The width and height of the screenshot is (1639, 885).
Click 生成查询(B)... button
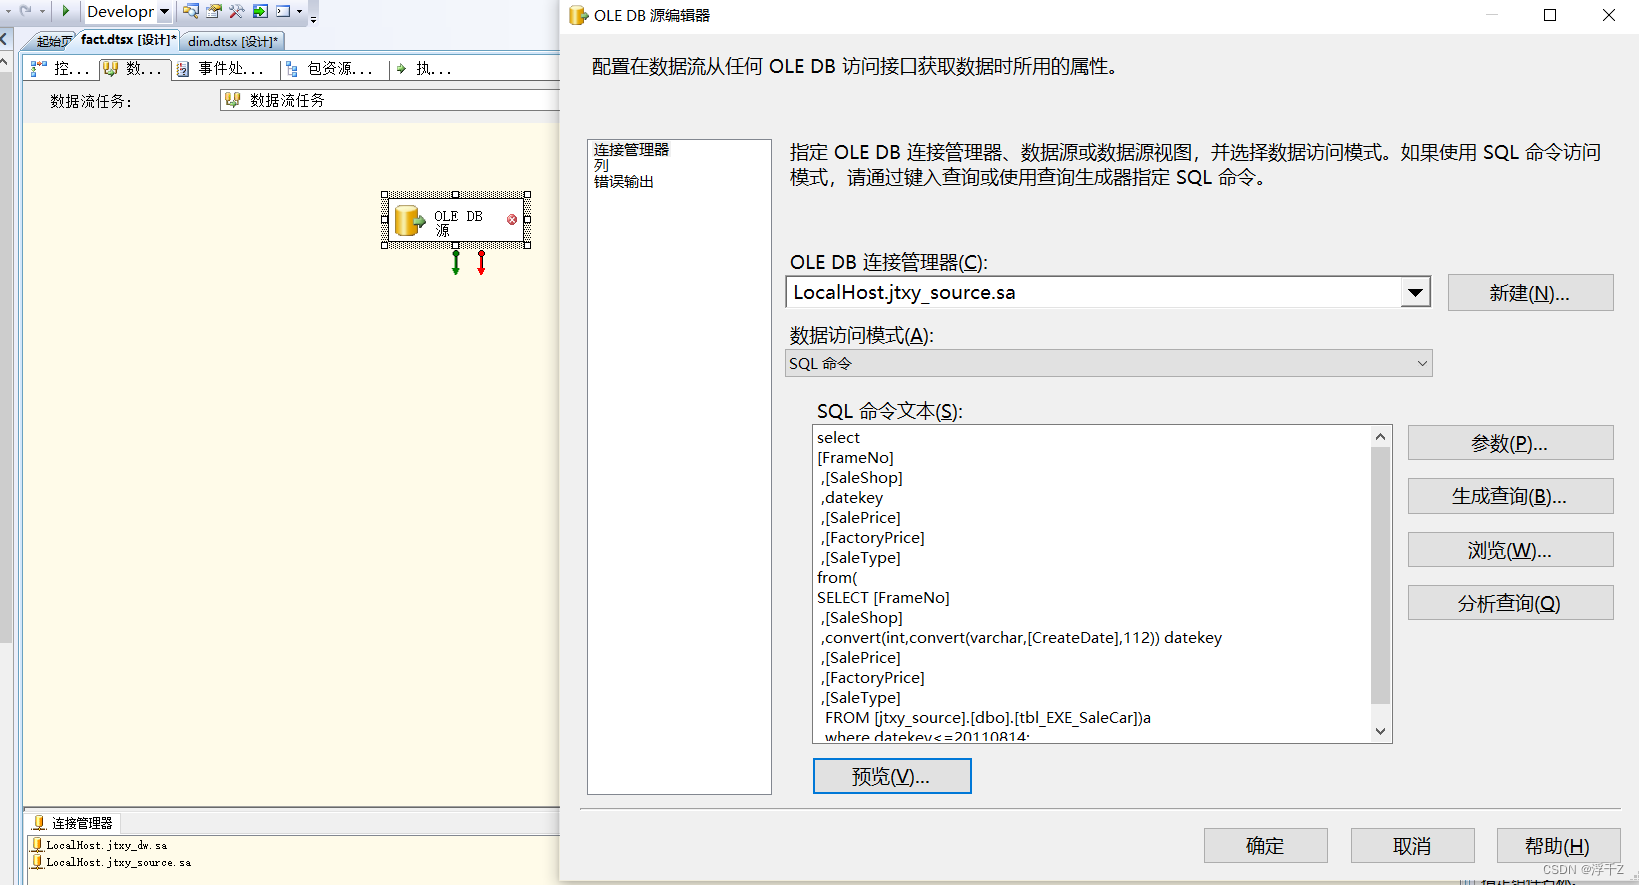(1510, 496)
